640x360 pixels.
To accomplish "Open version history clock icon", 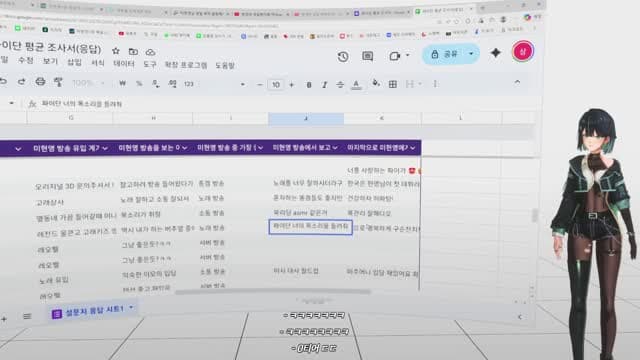I will [343, 56].
